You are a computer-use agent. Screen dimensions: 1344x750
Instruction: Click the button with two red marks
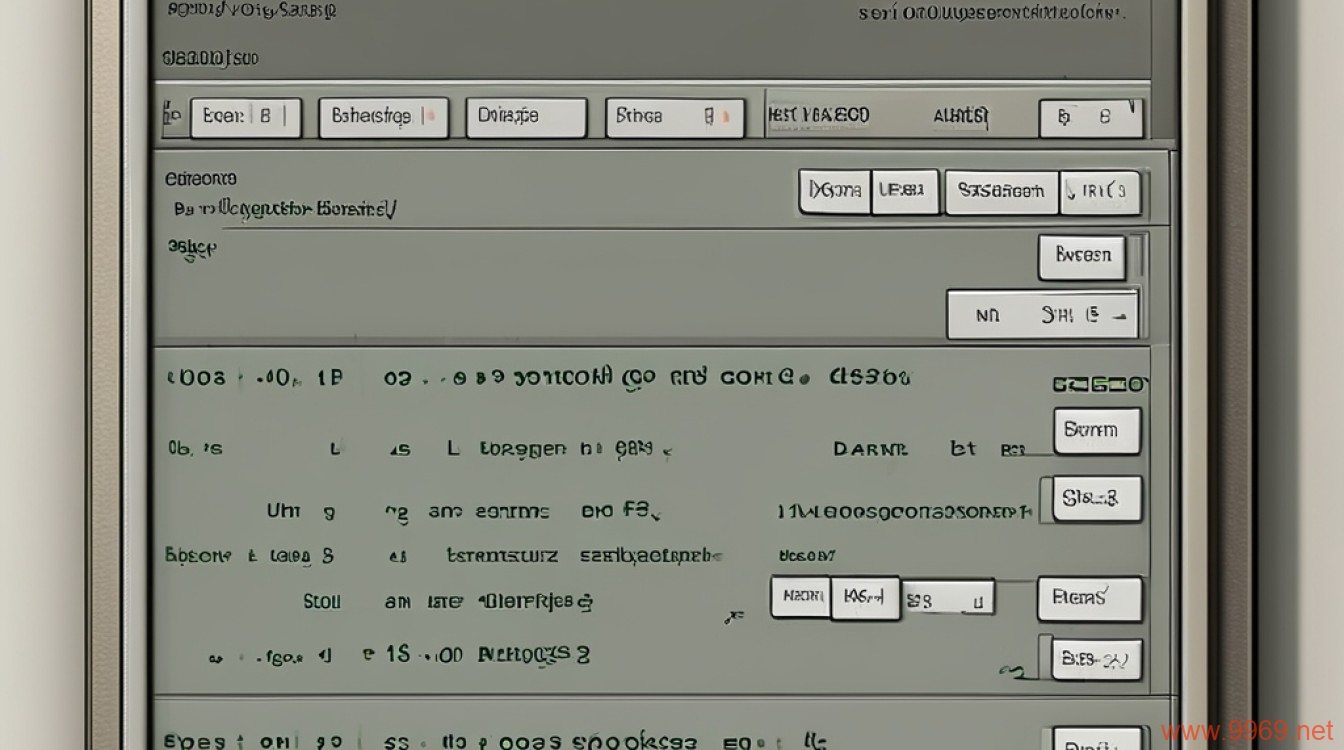click(675, 117)
